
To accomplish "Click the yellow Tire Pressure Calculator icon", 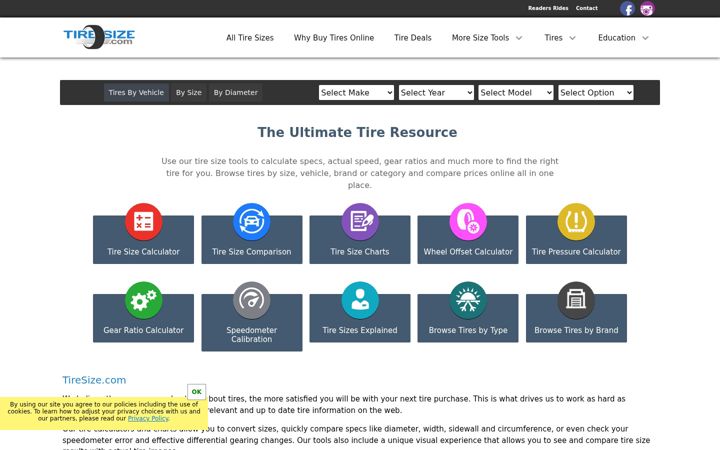I will [x=576, y=222].
